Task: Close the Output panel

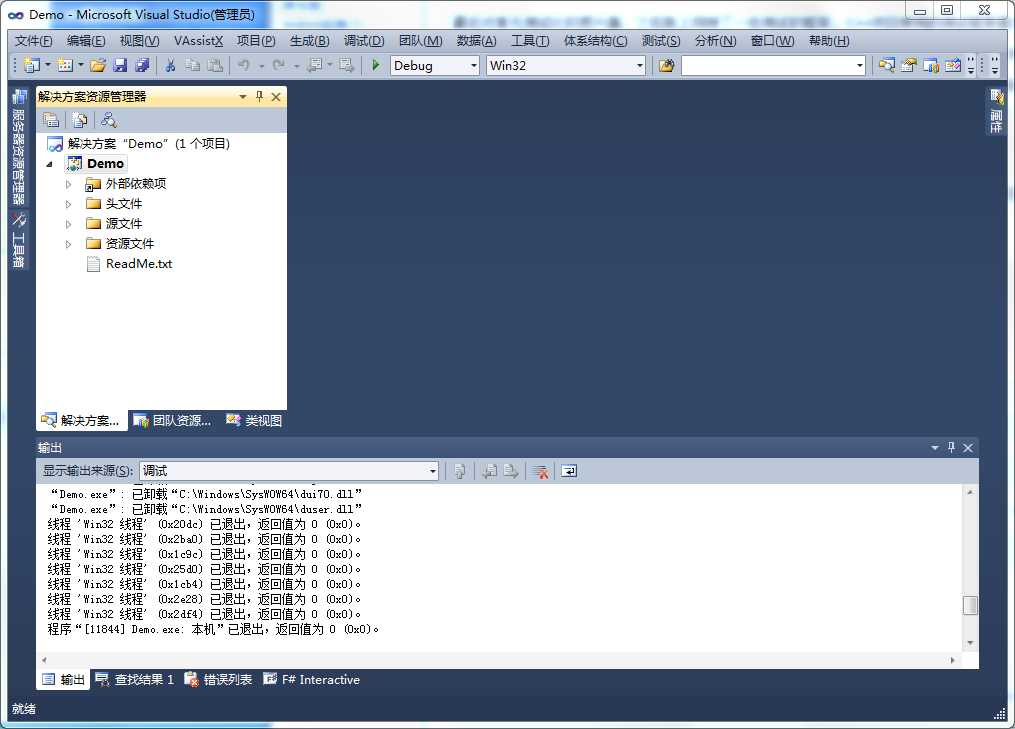Action: coord(968,447)
